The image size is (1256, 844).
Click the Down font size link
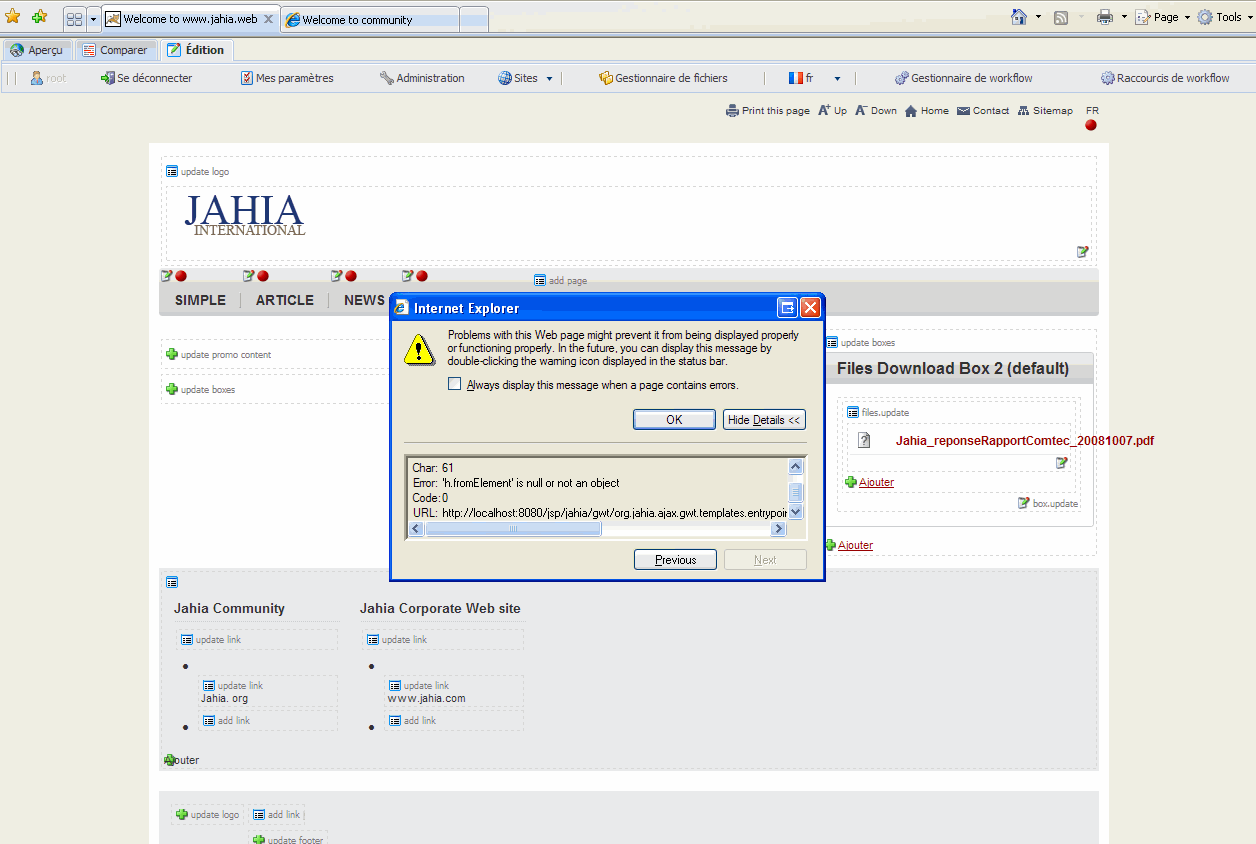point(876,111)
